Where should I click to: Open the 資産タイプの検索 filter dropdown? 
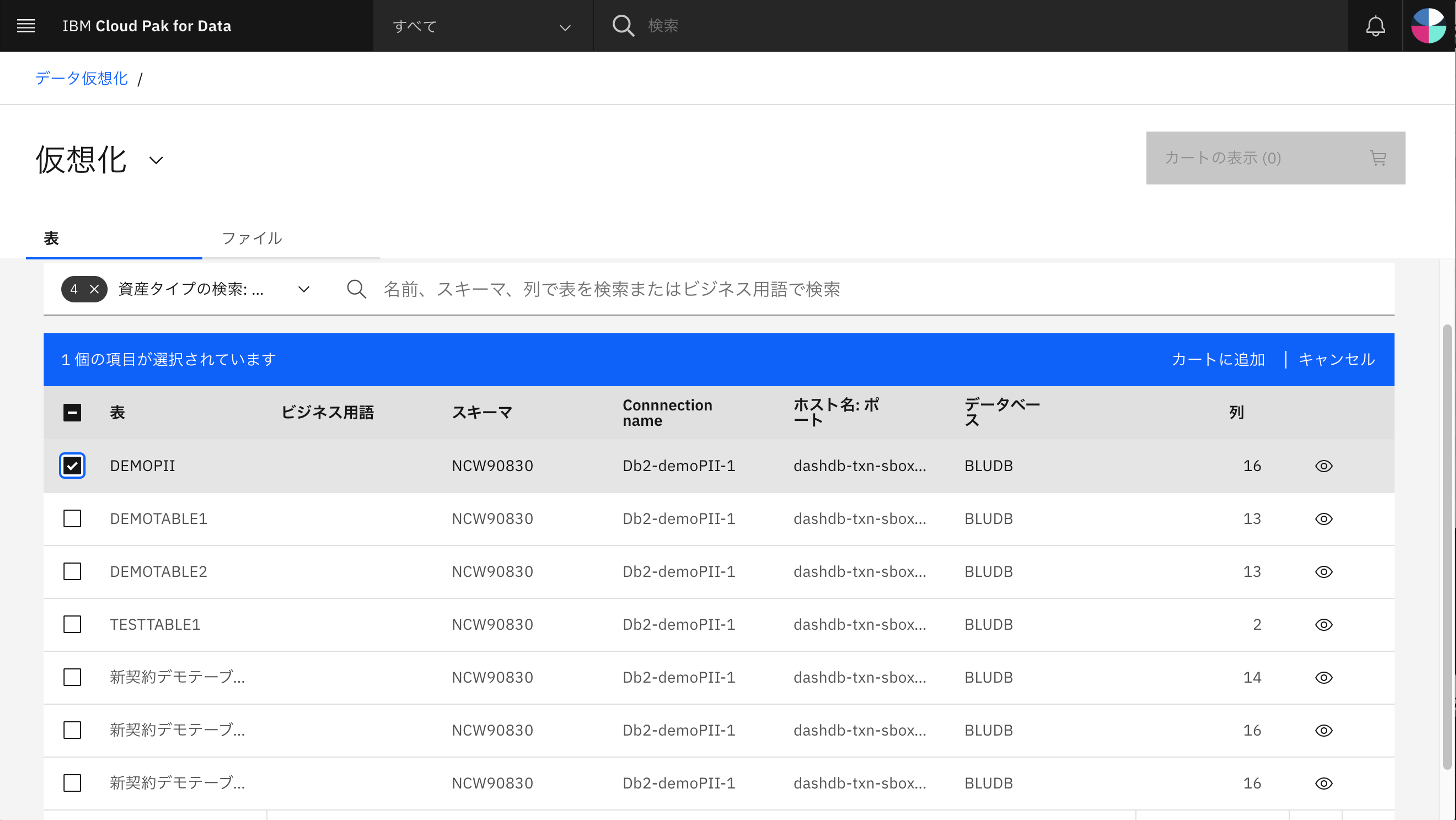(303, 289)
